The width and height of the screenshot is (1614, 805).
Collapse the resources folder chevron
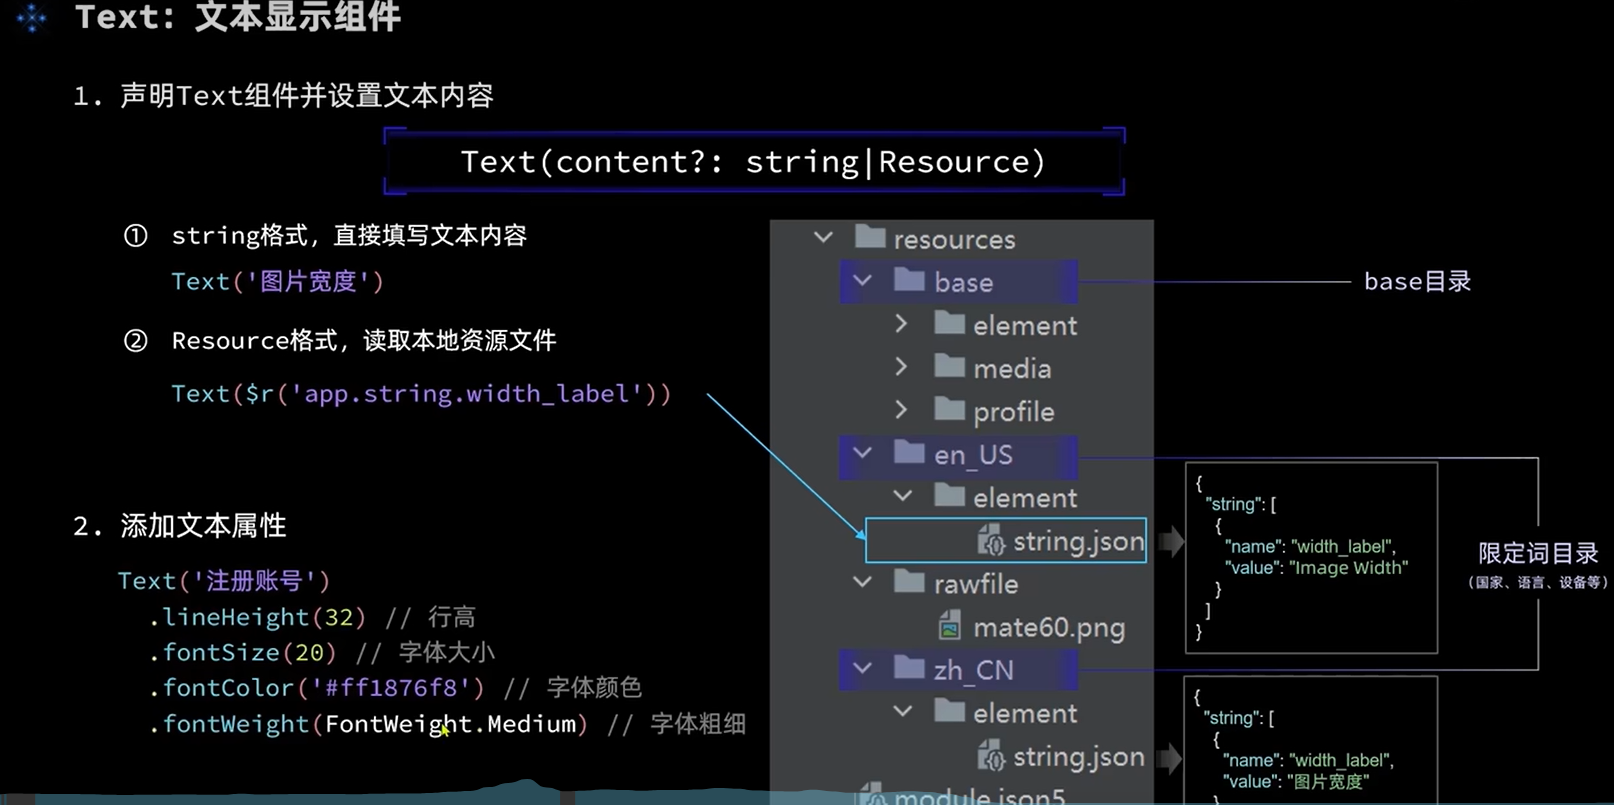[823, 238]
